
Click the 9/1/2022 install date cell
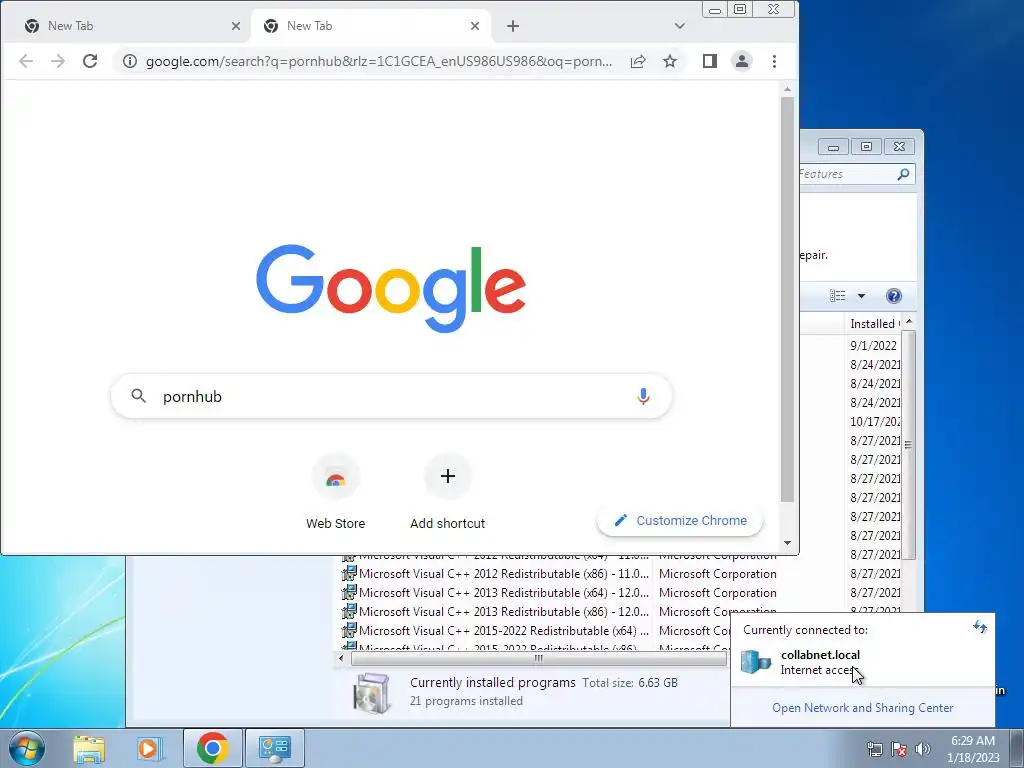click(873, 345)
